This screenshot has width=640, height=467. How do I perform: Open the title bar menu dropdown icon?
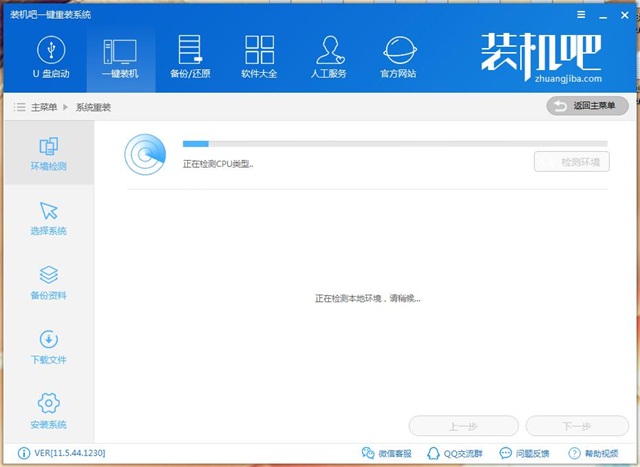point(581,14)
